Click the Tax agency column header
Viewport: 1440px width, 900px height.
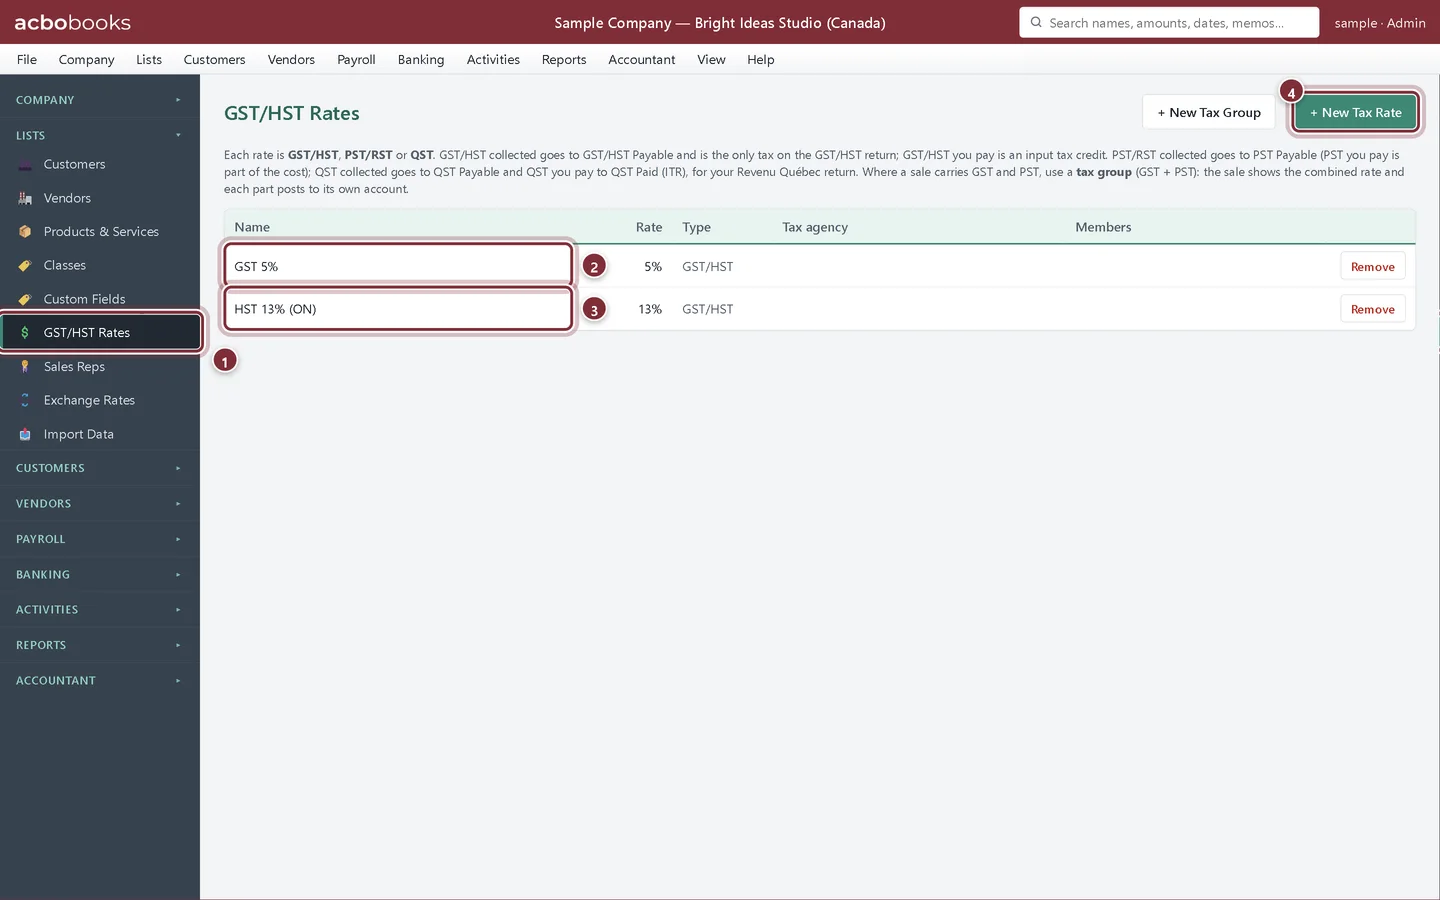click(x=815, y=227)
